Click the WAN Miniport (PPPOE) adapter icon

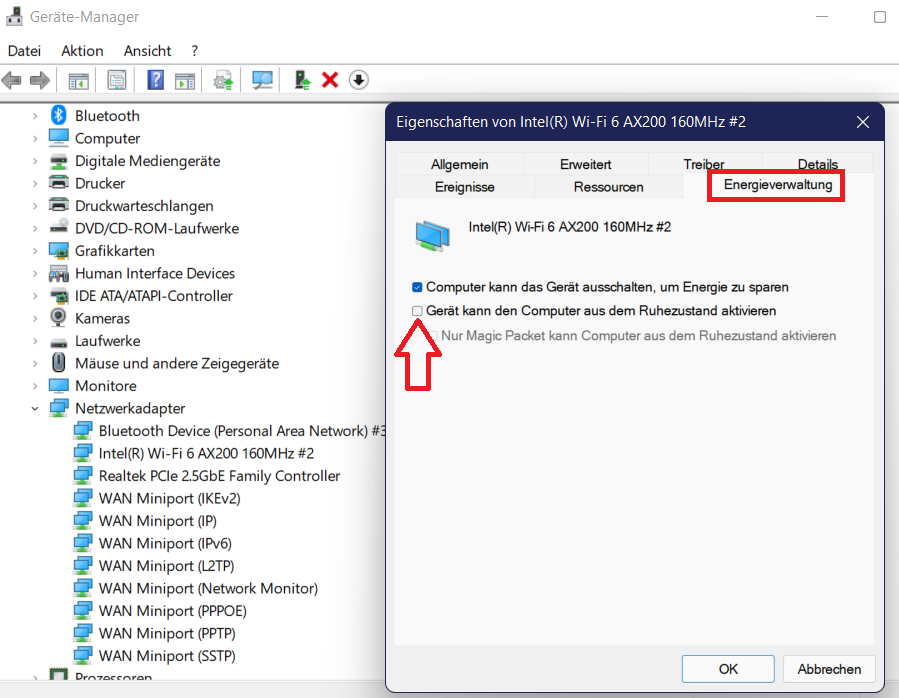point(83,610)
